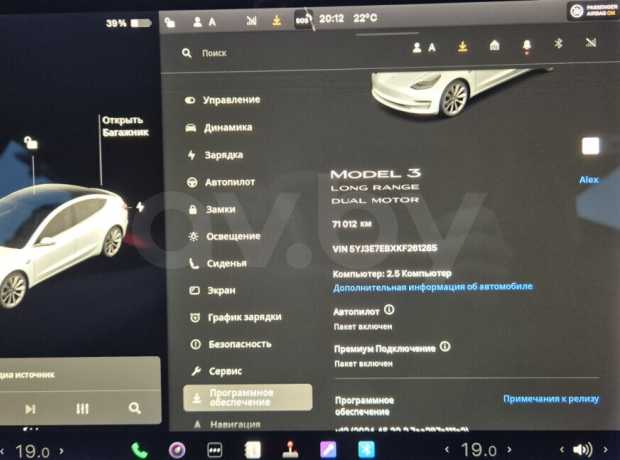Decrease volume with left arrow
This screenshot has width=620, height=460.
click(562, 450)
